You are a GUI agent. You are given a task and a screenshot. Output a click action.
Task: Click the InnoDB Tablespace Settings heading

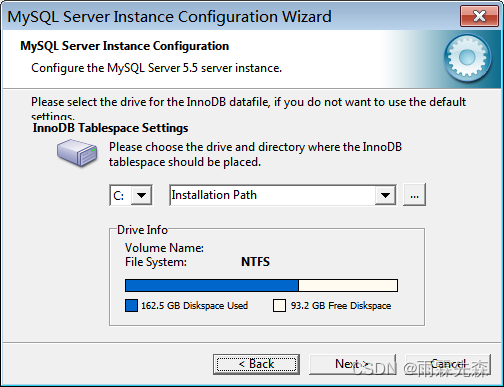pyautogui.click(x=110, y=128)
